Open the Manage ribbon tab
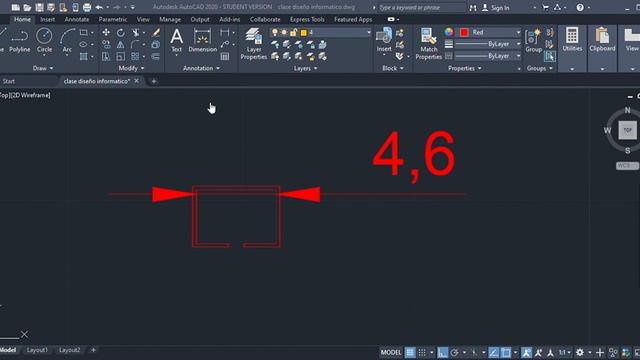 pyautogui.click(x=170, y=19)
